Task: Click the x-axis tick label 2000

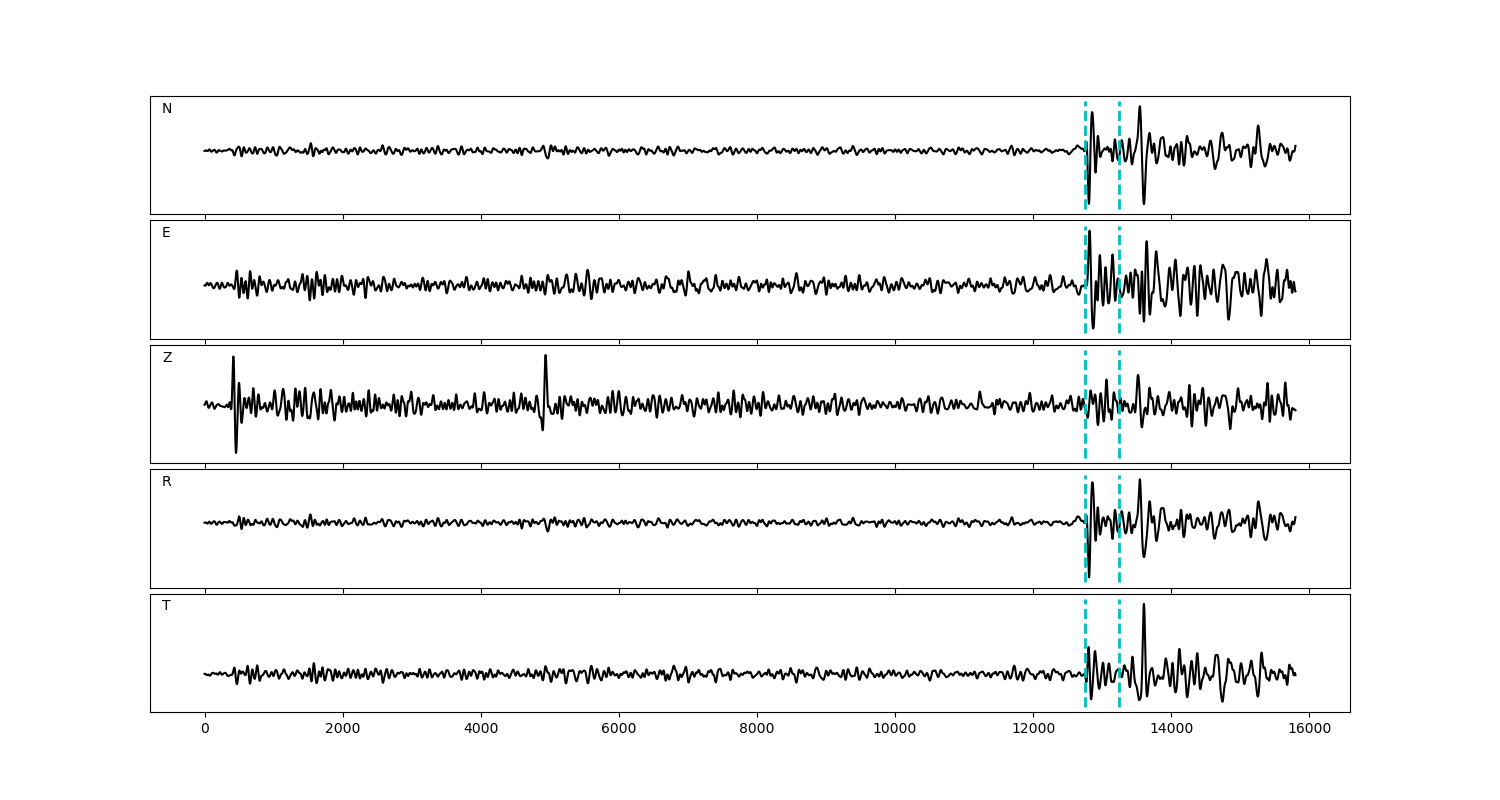Action: 343,730
